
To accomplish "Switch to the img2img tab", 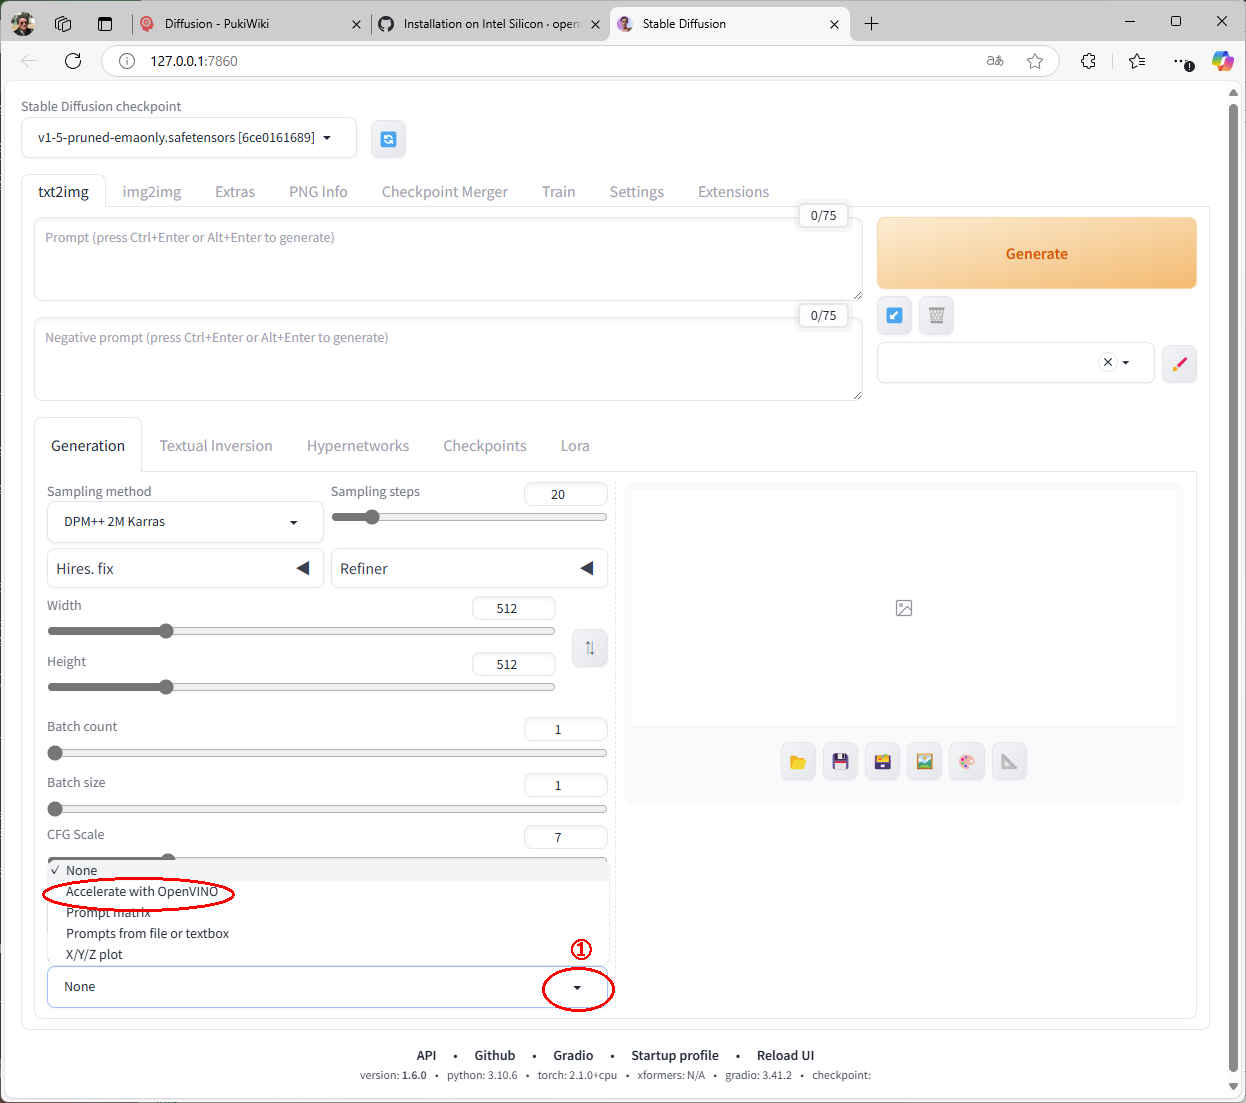I will [152, 192].
